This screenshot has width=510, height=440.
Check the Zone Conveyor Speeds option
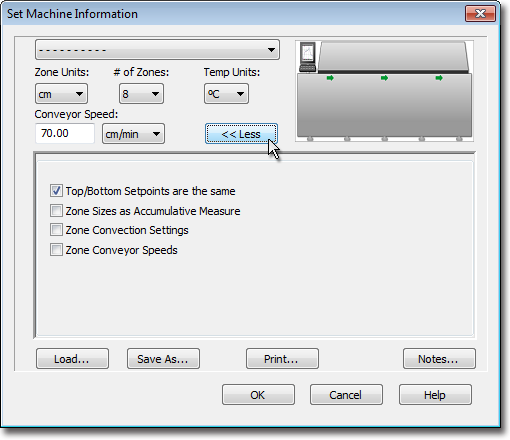tap(56, 250)
